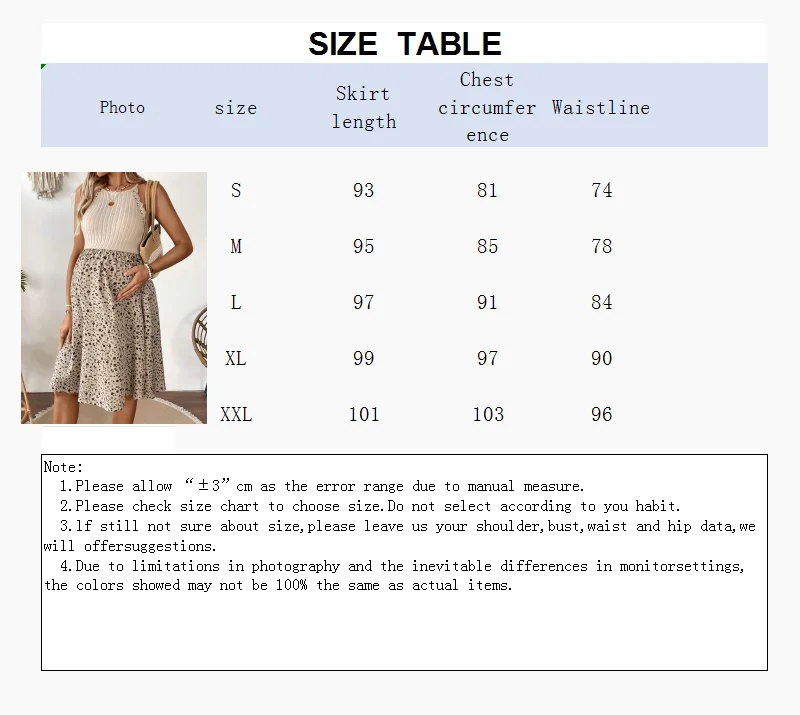Select size L row label

pos(236,302)
